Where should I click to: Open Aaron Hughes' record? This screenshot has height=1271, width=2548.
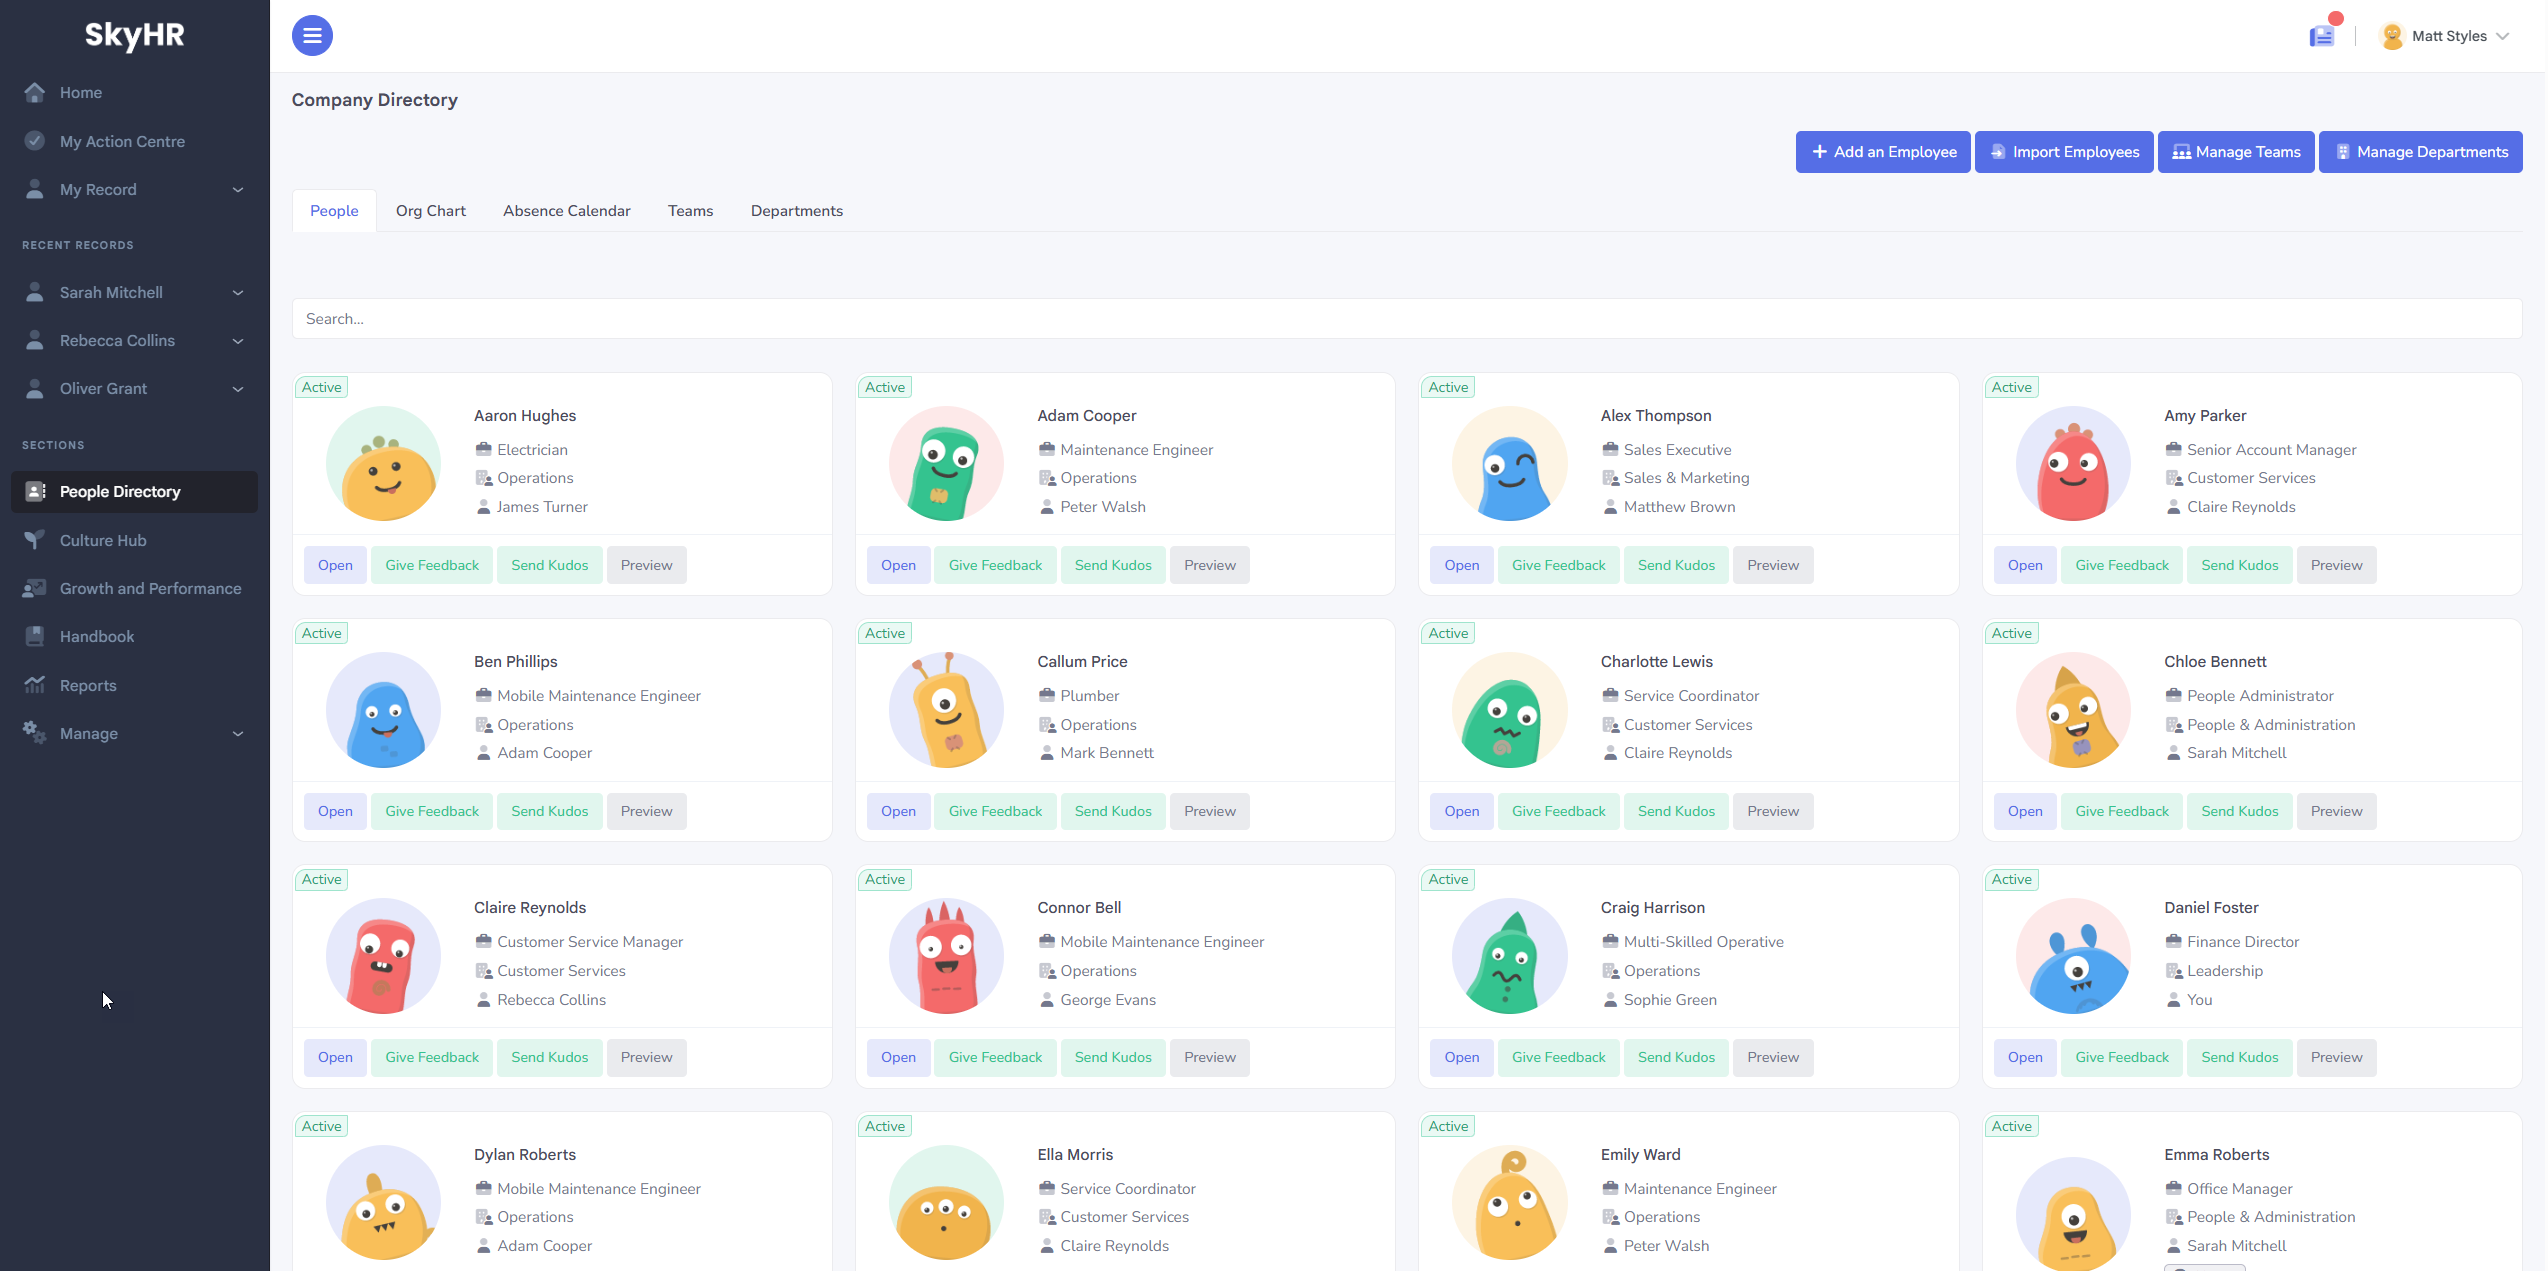coord(335,565)
